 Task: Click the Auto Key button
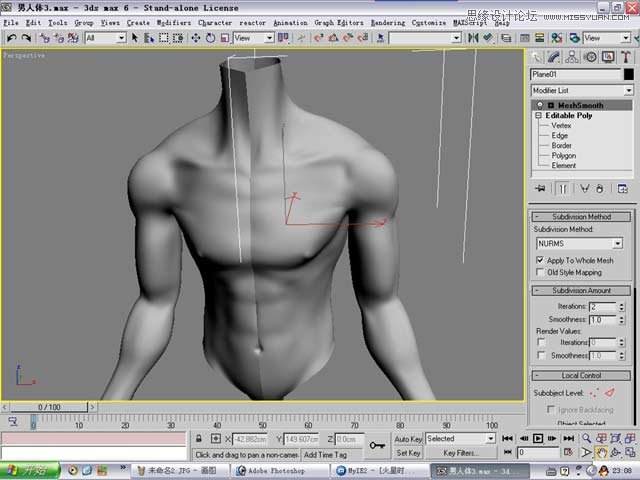408,439
